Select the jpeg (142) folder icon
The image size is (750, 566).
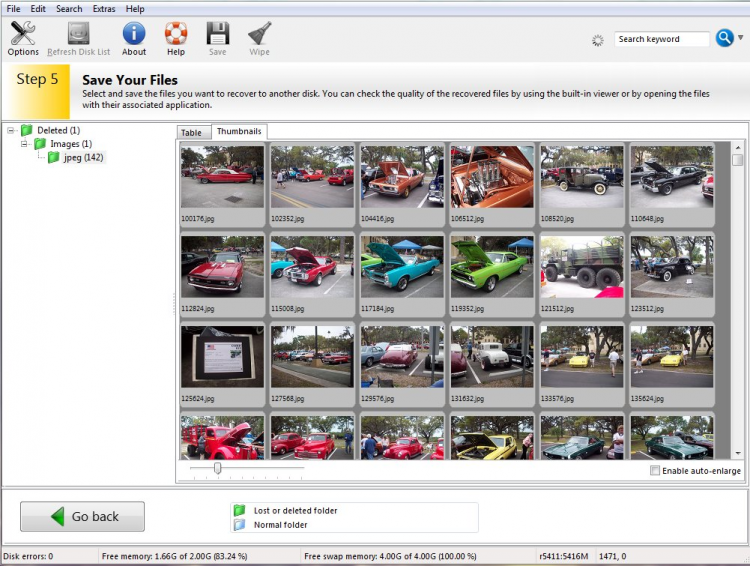tap(53, 157)
